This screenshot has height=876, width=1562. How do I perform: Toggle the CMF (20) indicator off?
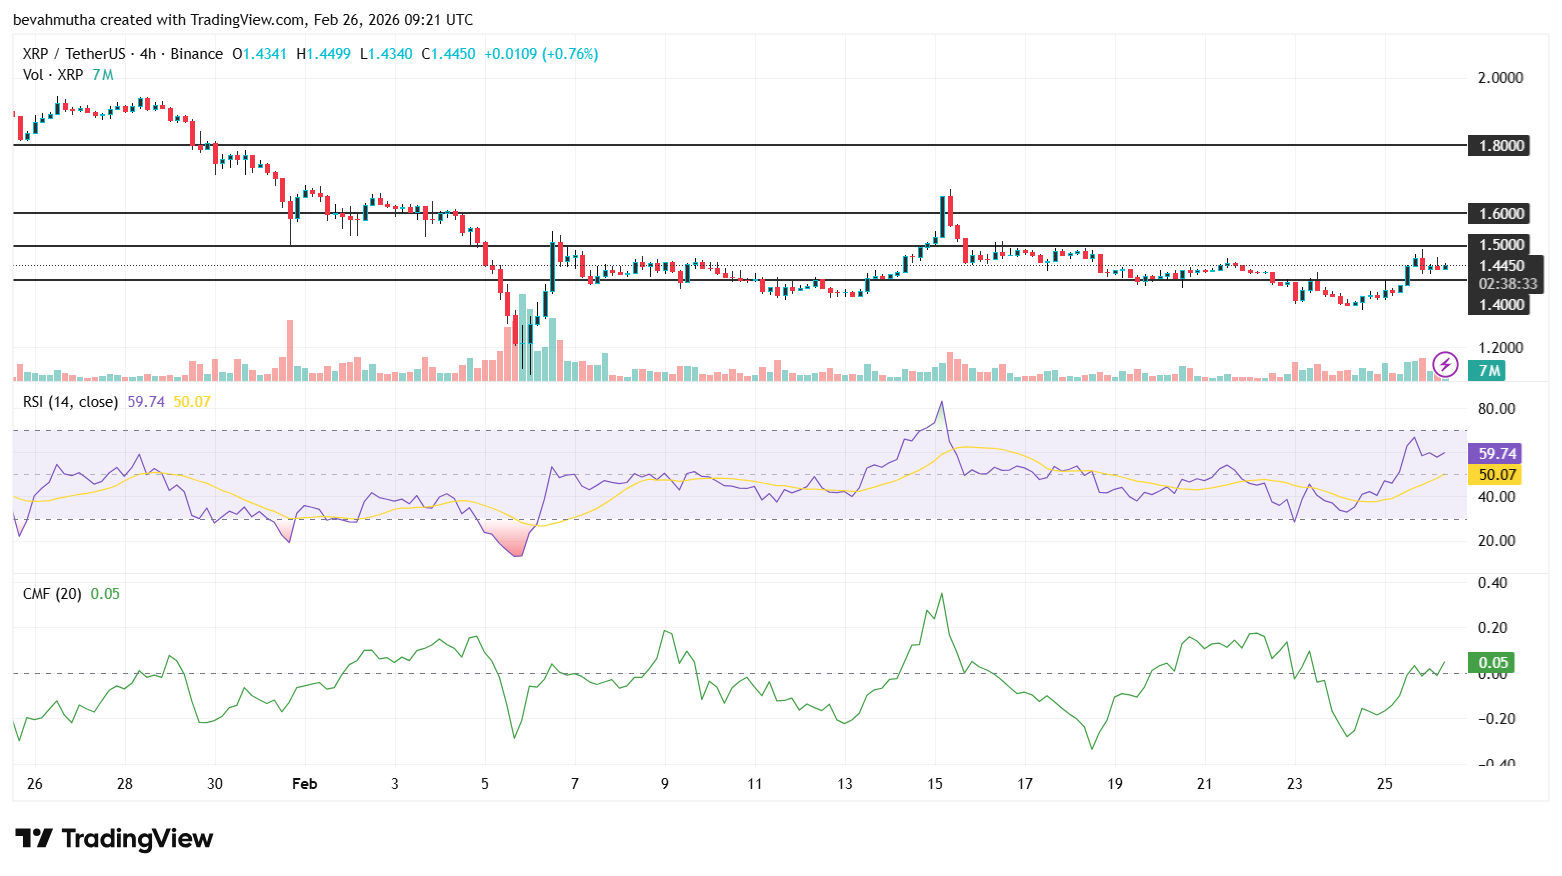(x=51, y=593)
